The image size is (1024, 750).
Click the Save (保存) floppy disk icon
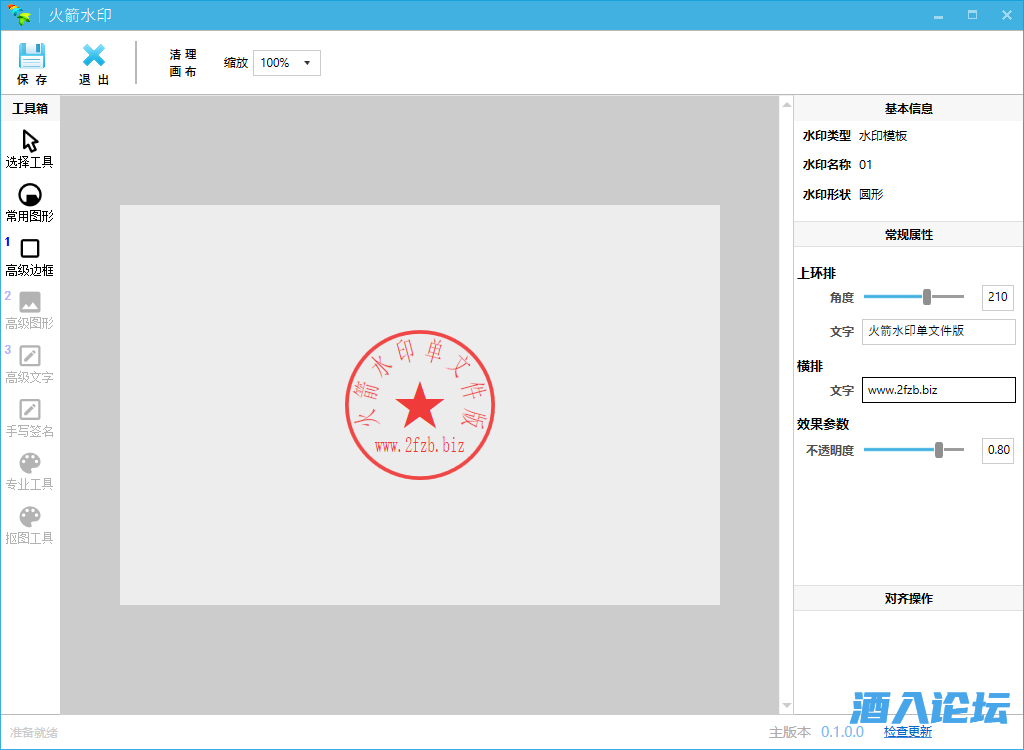point(32,57)
